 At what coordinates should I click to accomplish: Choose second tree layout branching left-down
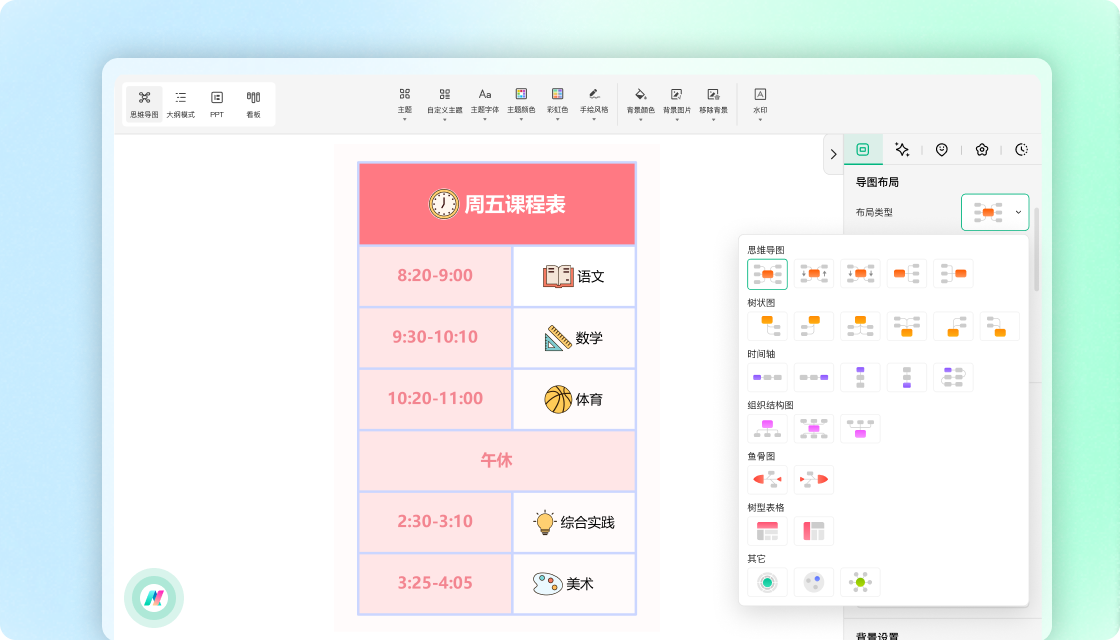[x=814, y=326]
